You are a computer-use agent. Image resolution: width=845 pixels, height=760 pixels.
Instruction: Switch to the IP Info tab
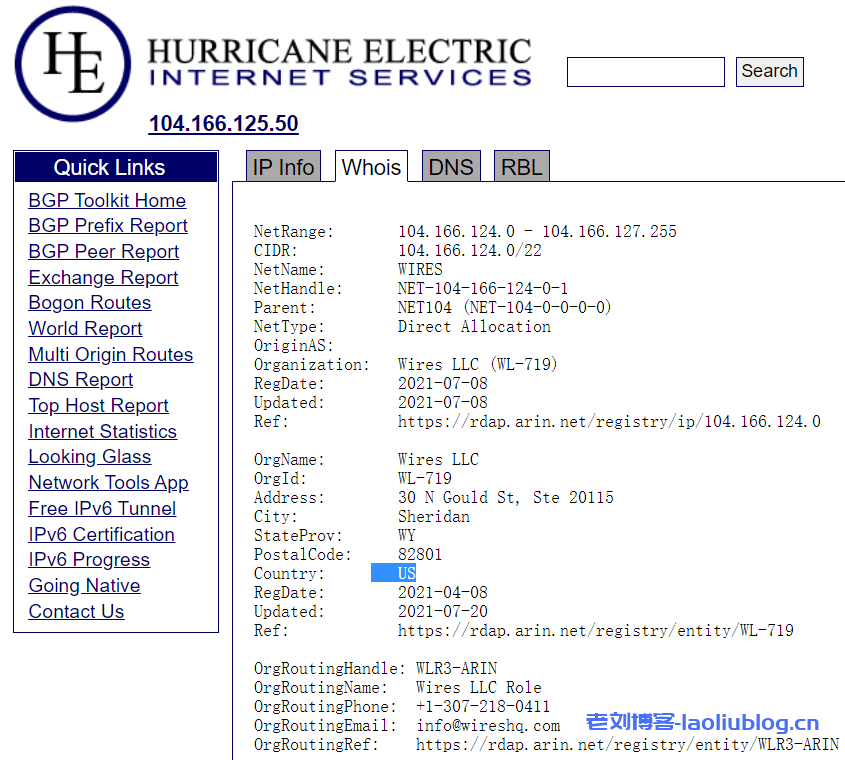283,167
